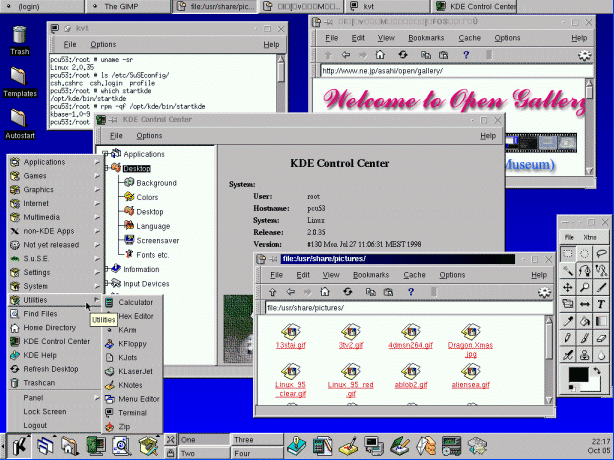Open 13stai.gif file link

click(x=291, y=345)
